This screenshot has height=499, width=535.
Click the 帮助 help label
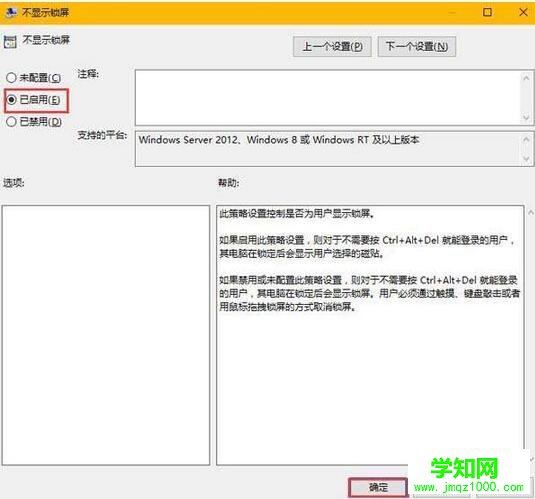click(228, 183)
